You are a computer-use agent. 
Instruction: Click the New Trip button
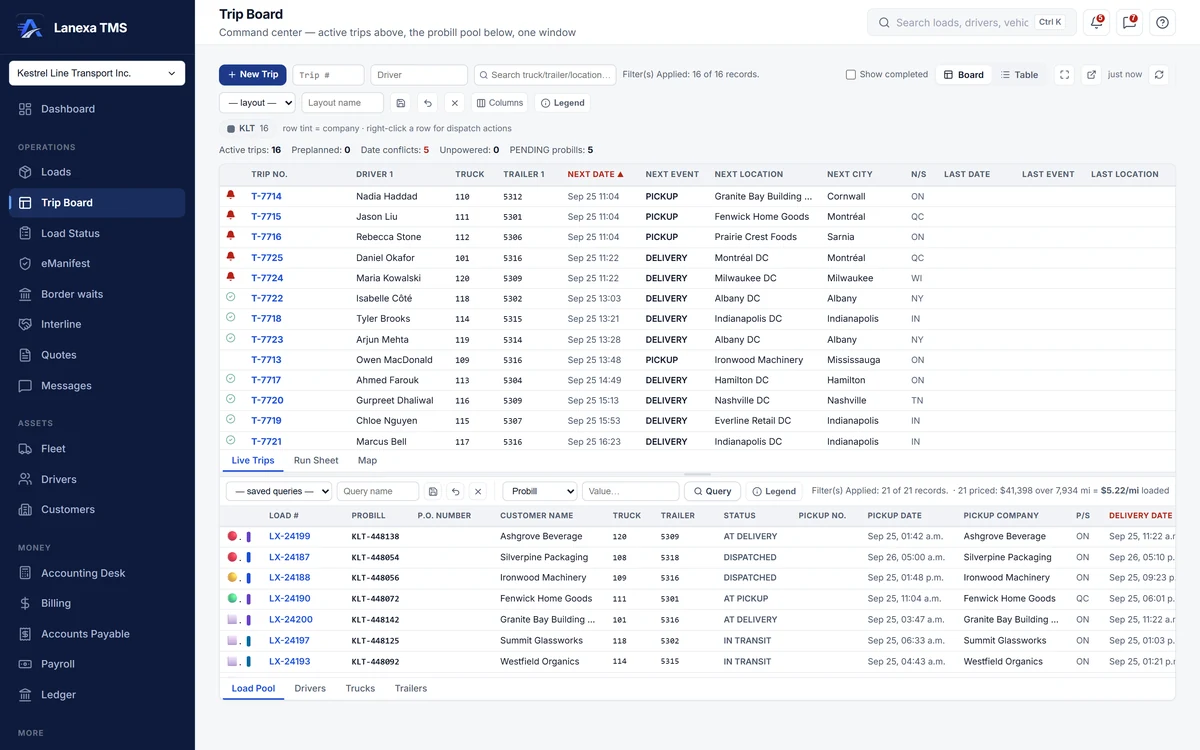[x=253, y=75]
